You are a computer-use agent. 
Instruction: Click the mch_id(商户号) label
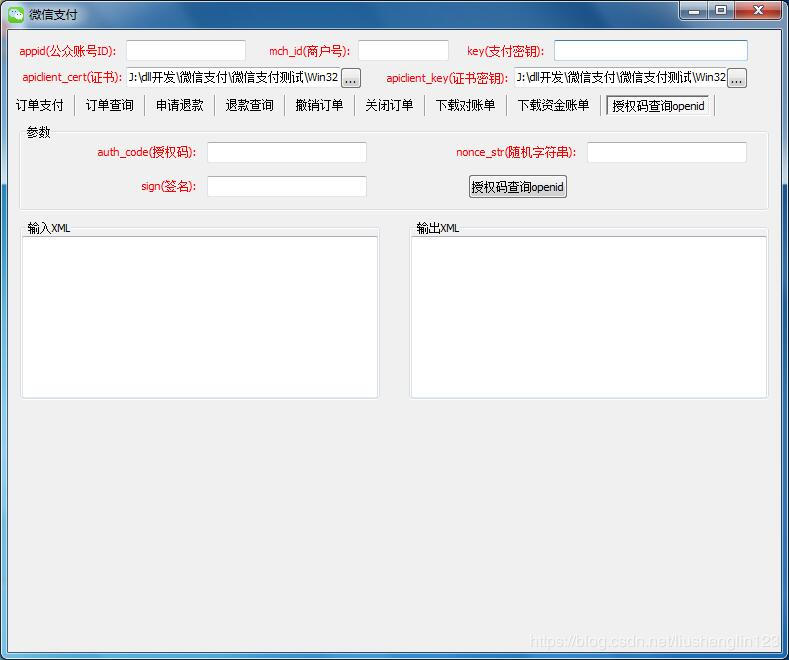tap(309, 51)
